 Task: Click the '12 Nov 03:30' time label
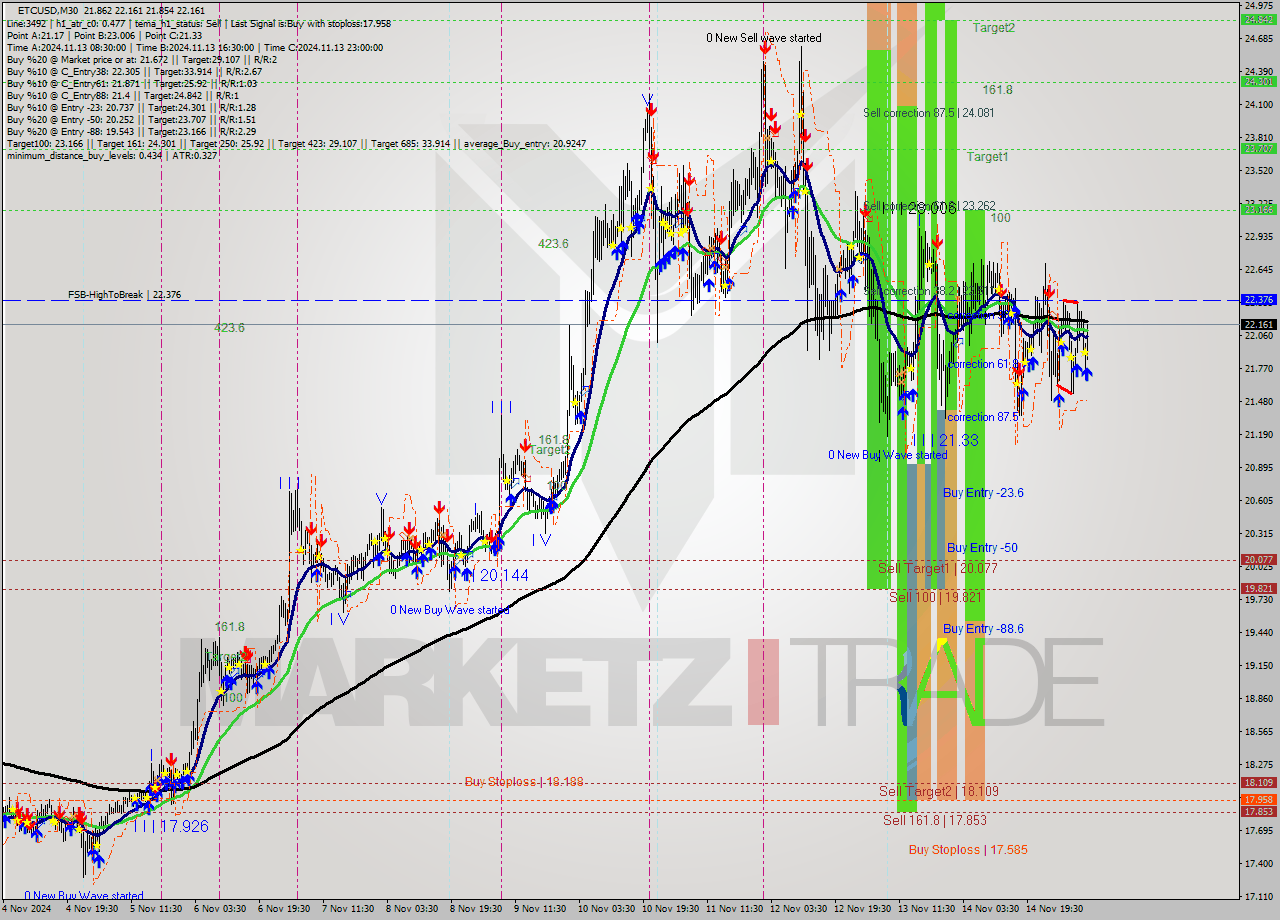[x=799, y=909]
